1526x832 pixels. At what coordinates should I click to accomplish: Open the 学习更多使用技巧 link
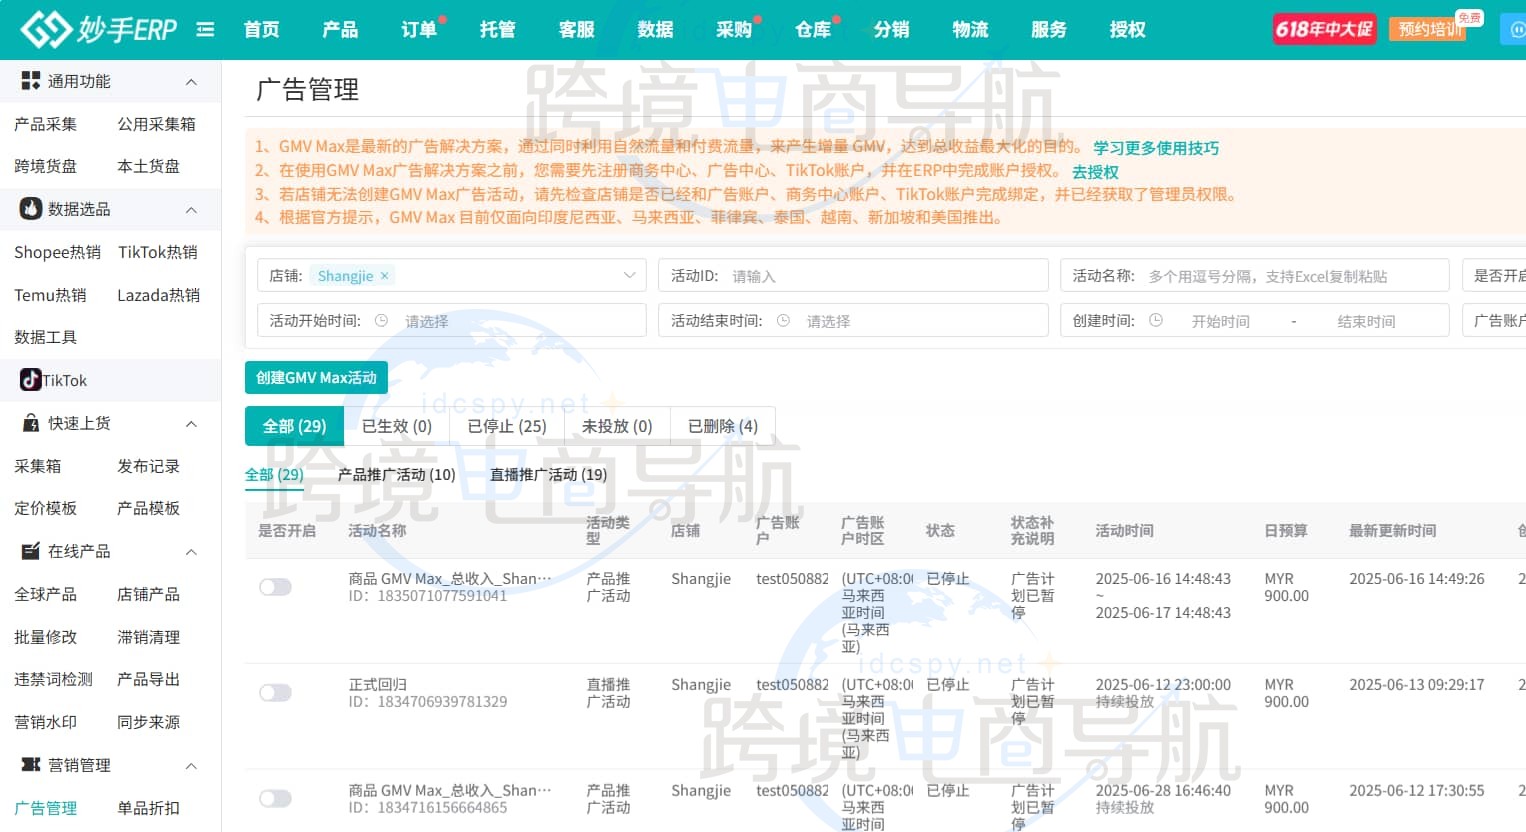click(1157, 146)
